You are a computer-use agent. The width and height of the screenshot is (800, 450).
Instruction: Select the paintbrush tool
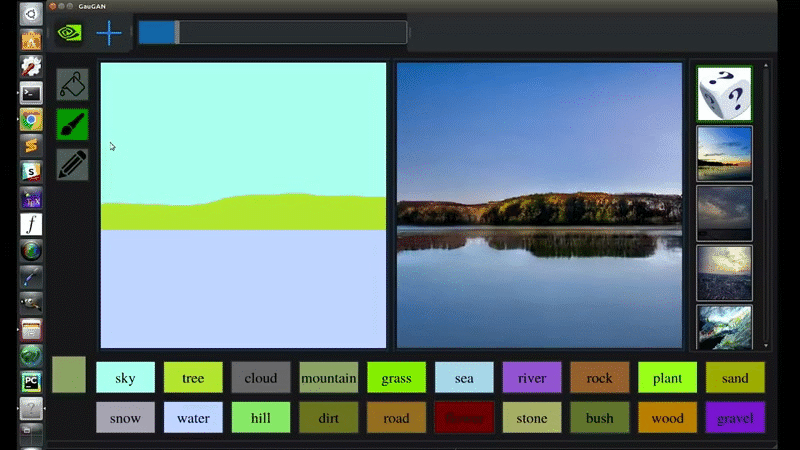click(72, 124)
